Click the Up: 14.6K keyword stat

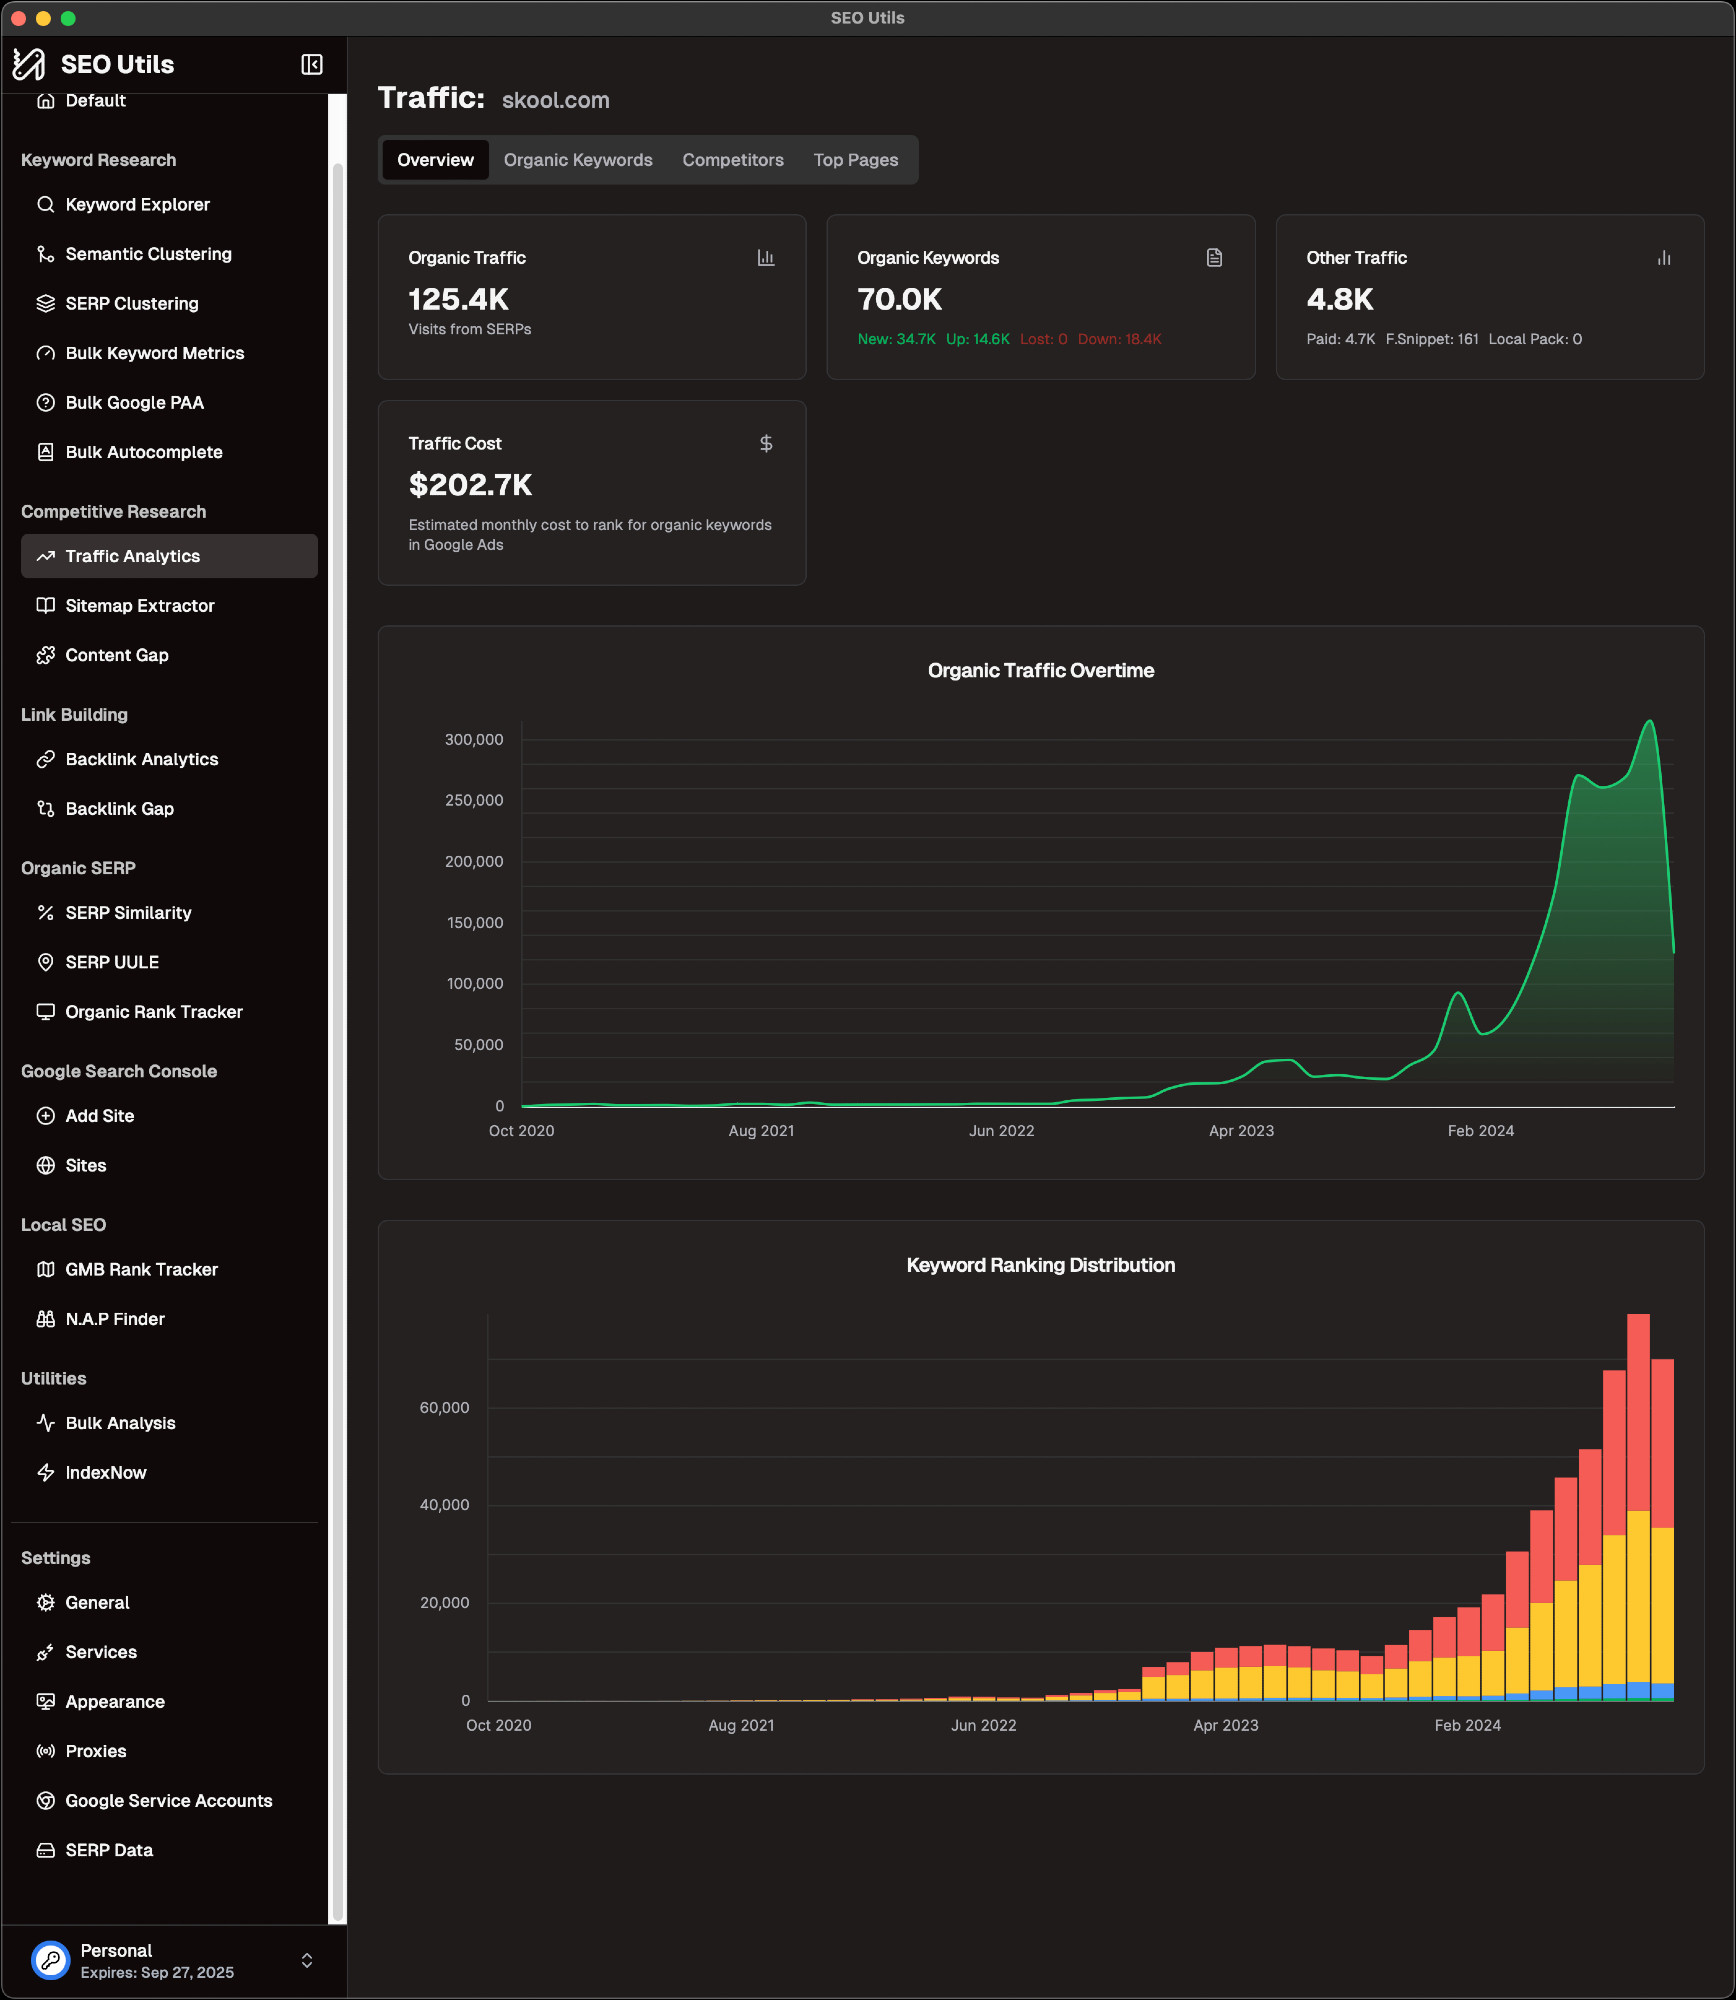(978, 339)
